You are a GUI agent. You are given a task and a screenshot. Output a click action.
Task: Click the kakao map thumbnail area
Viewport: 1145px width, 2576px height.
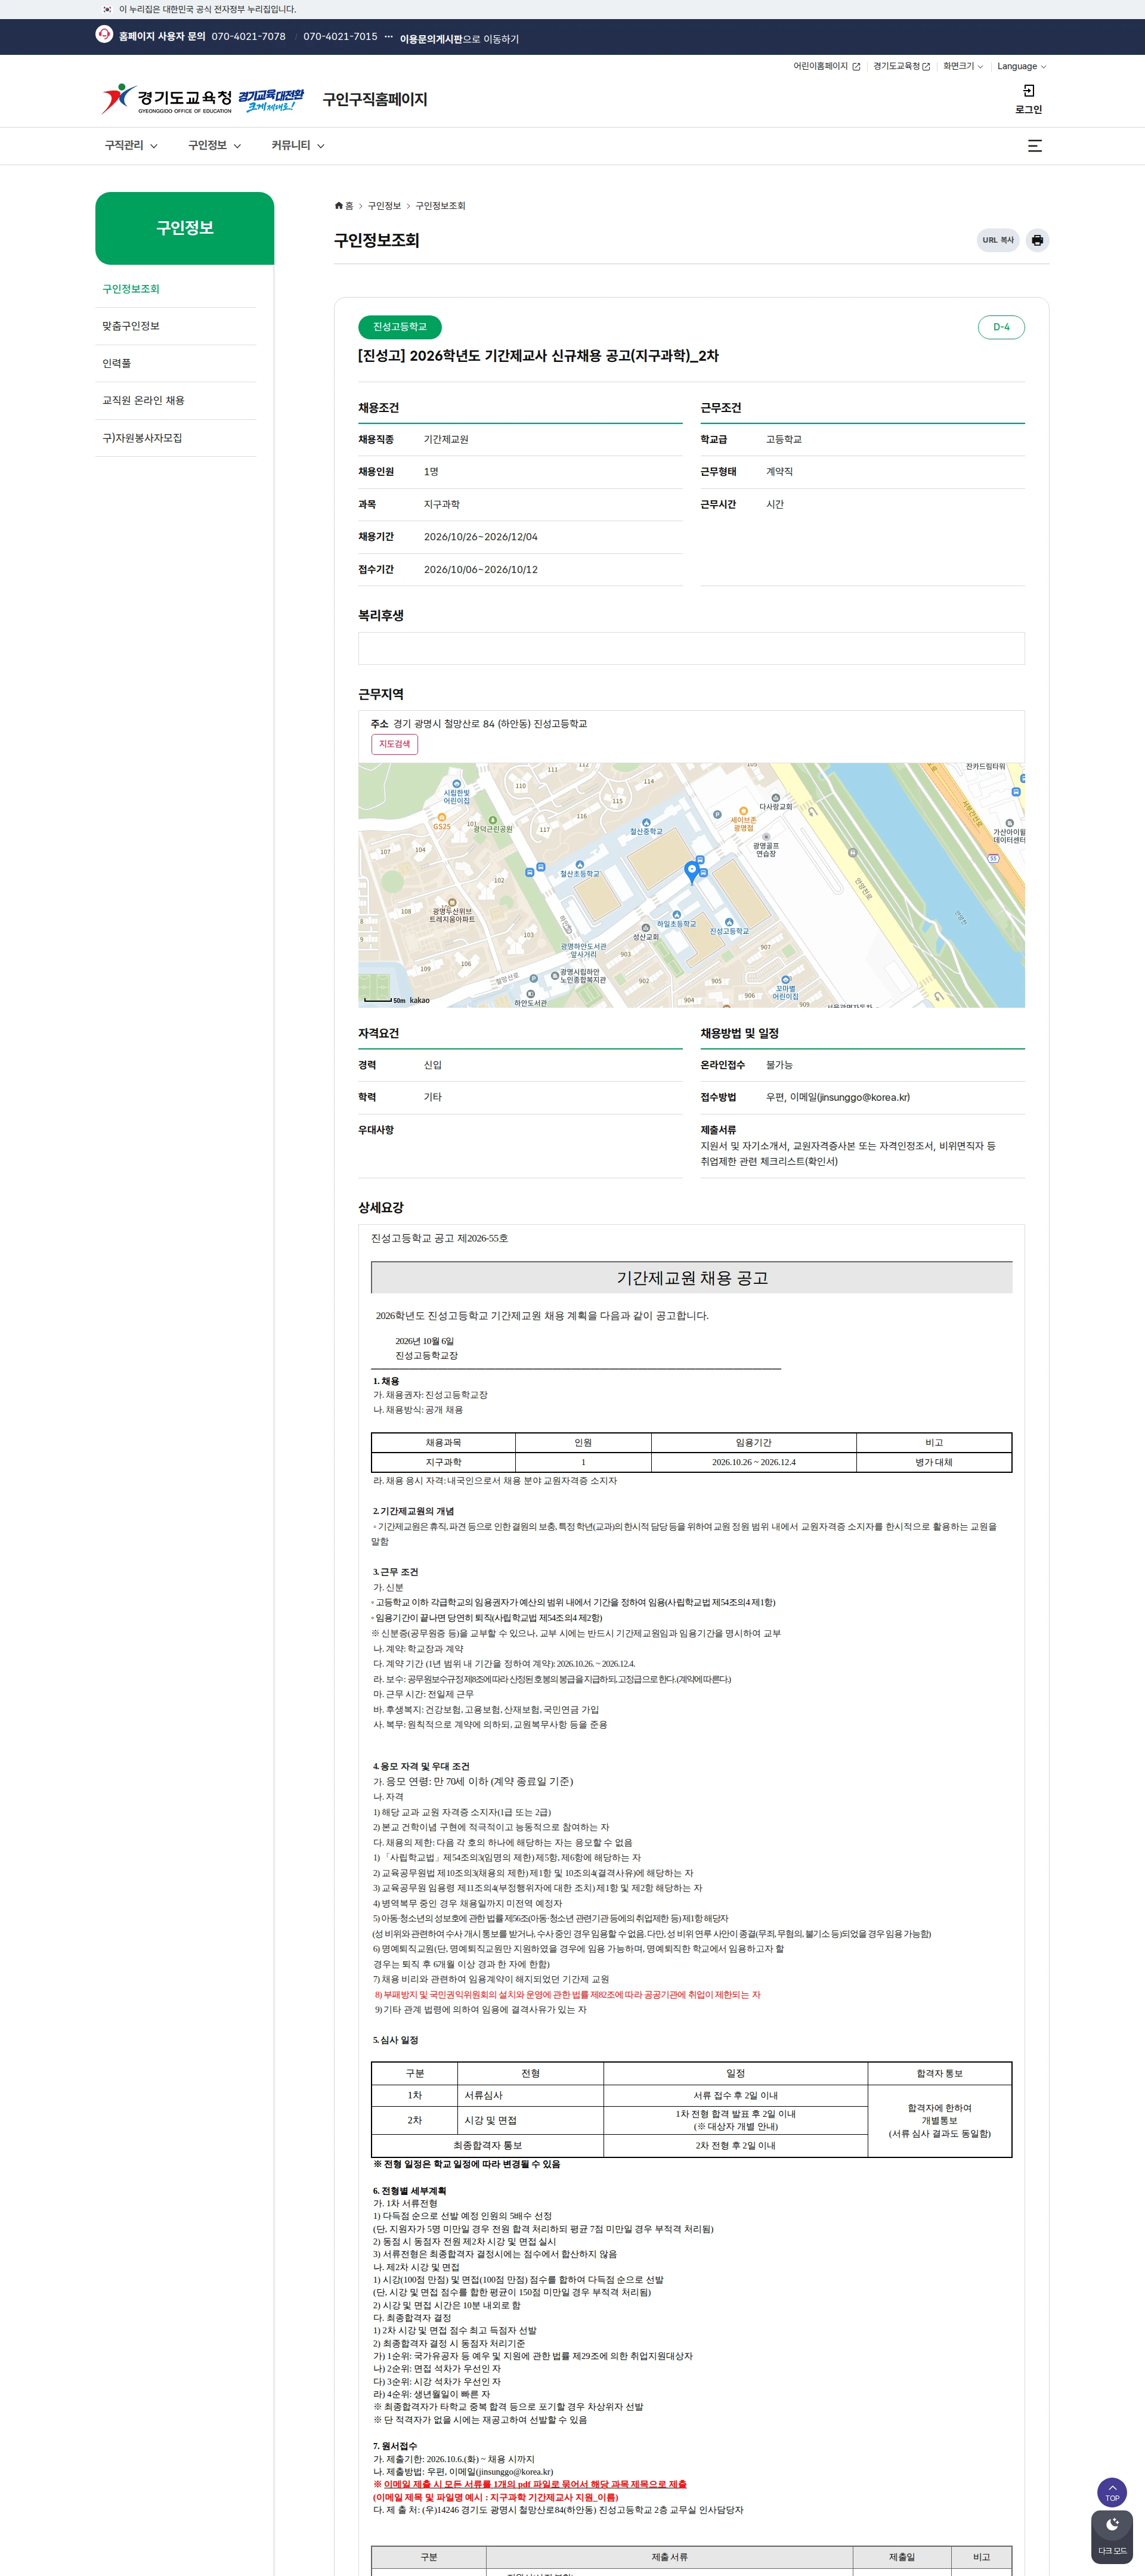[x=691, y=885]
